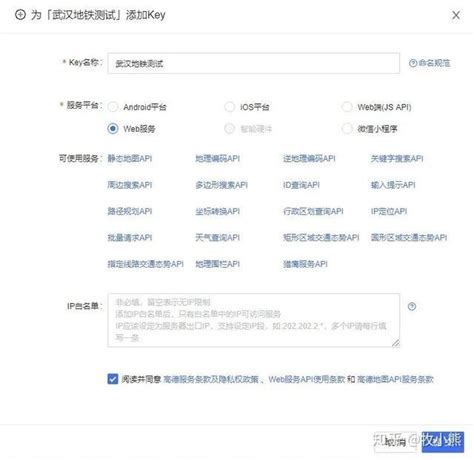Viewport: 474px width, 460px height.
Task: Select the Web服务 radio button
Action: [x=113, y=129]
